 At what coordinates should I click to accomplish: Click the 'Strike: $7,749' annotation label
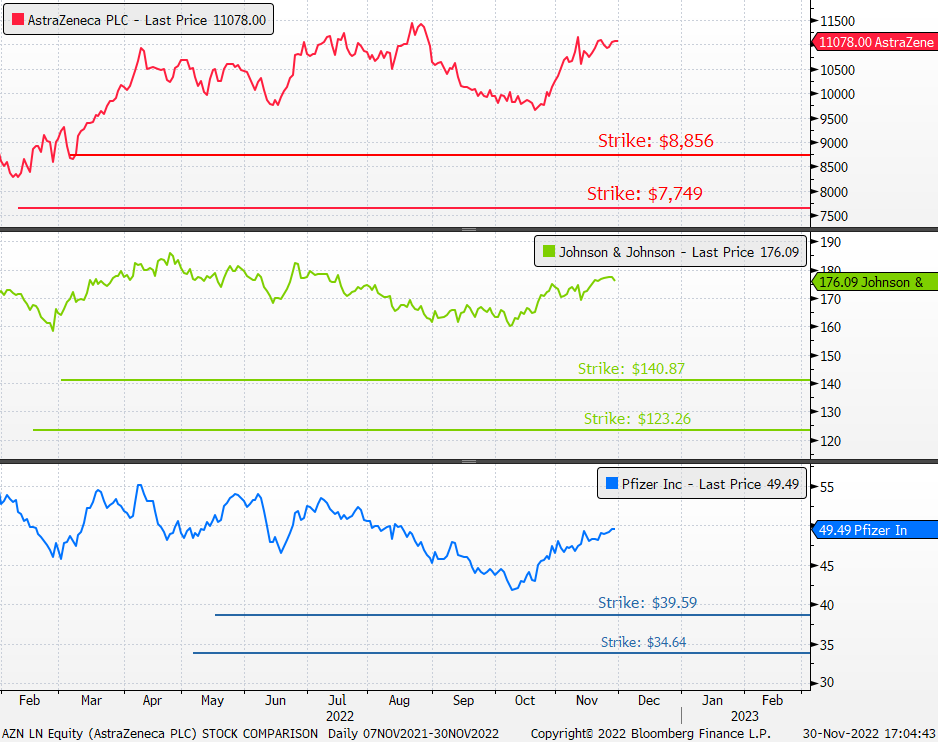644,193
